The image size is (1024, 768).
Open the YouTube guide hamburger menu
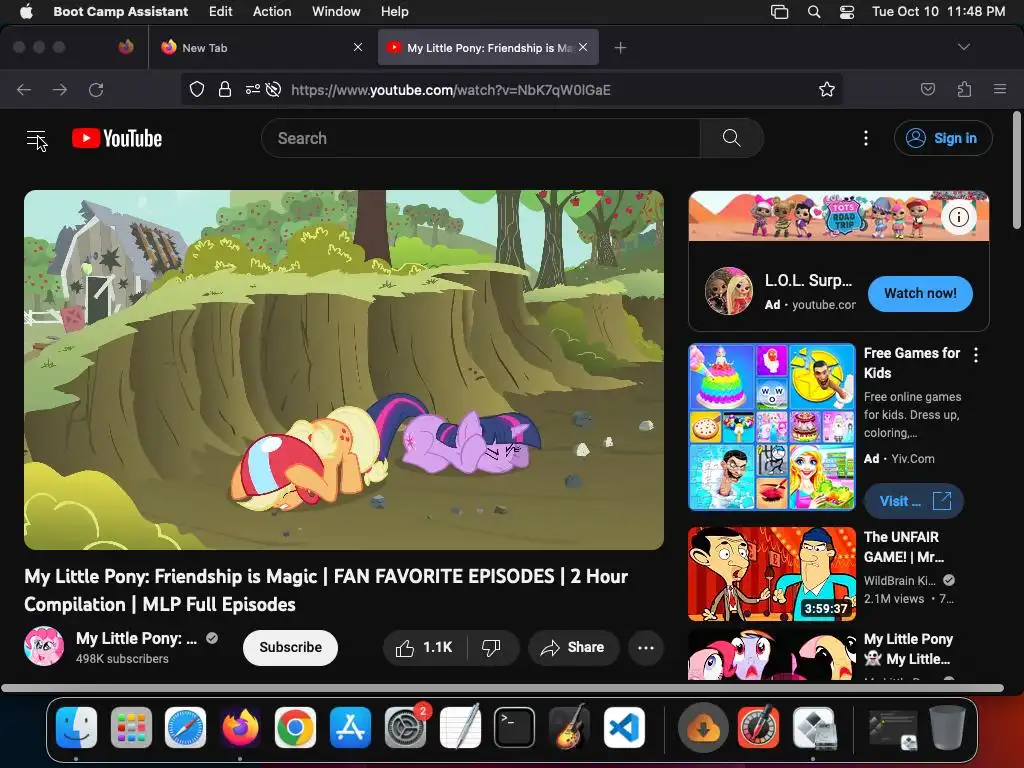(x=36, y=138)
